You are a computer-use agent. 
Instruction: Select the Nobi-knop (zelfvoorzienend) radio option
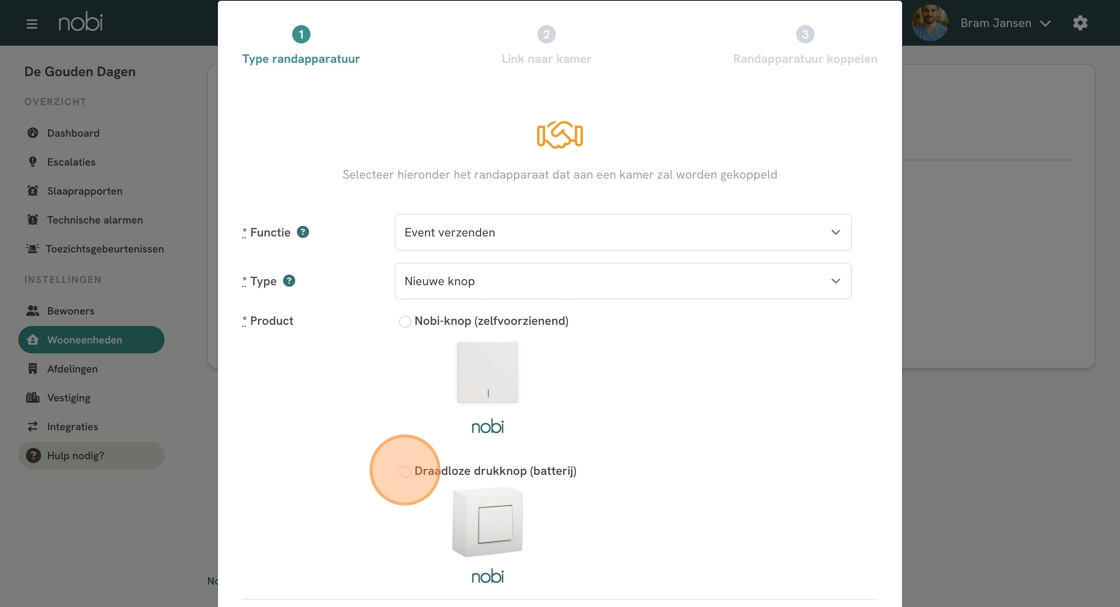[x=405, y=322]
